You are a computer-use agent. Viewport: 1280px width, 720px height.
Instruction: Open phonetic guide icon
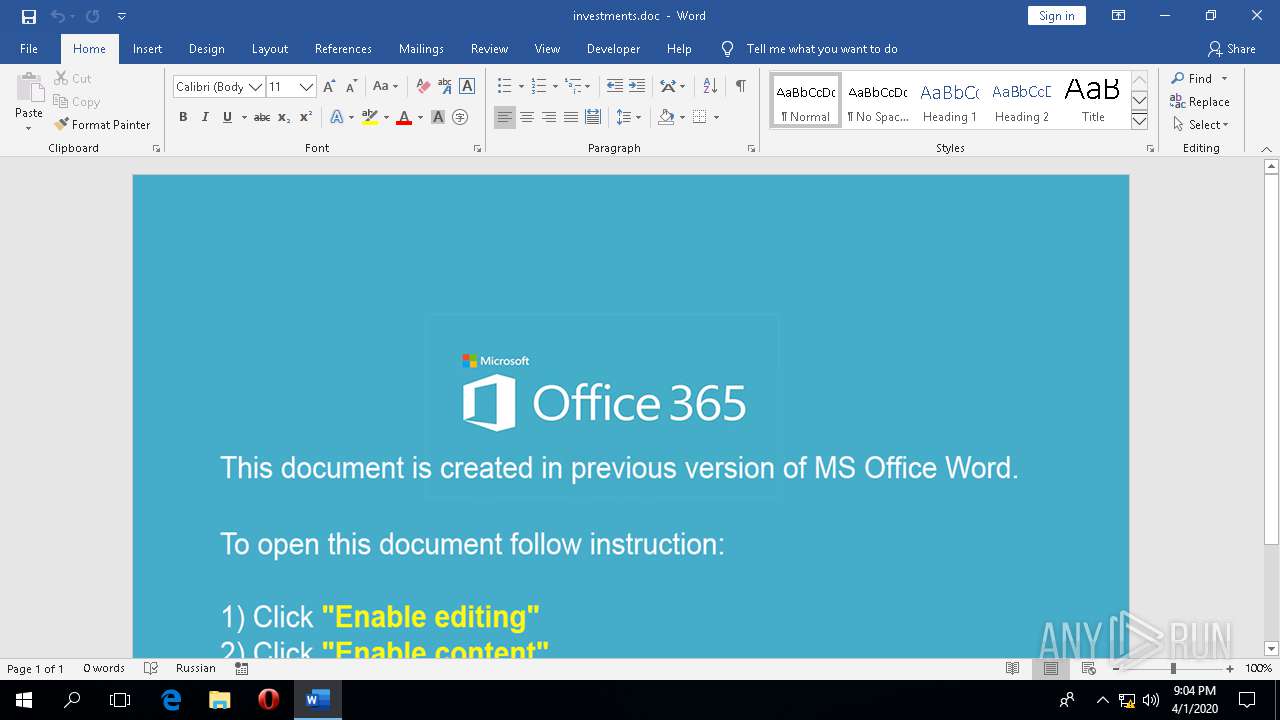coord(445,87)
